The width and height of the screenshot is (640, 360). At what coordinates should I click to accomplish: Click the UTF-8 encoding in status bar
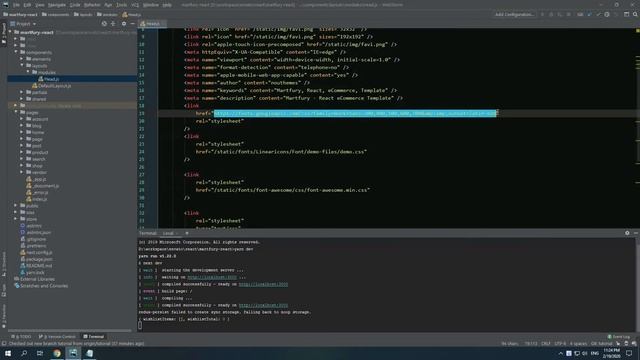560,344
